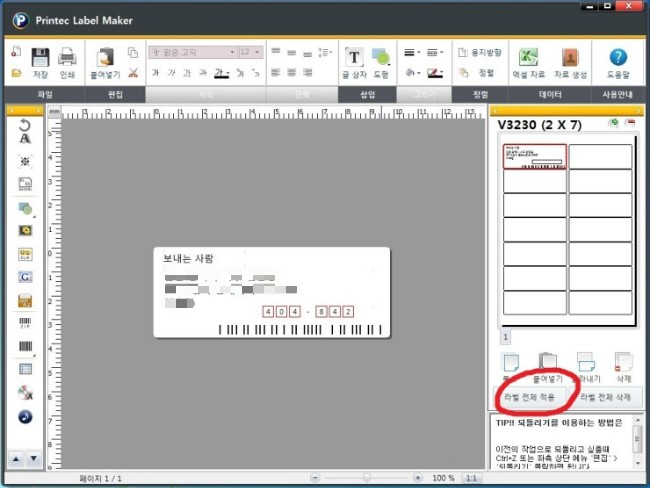Click the 잘라내기 cut label icon
This screenshot has width=650, height=488.
pos(587,367)
